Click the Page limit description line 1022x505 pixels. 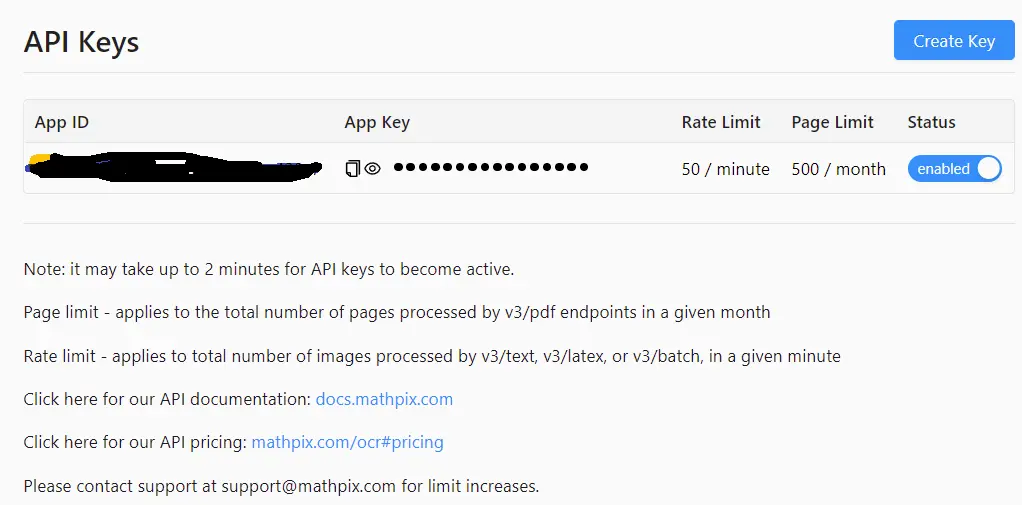[x=397, y=312]
